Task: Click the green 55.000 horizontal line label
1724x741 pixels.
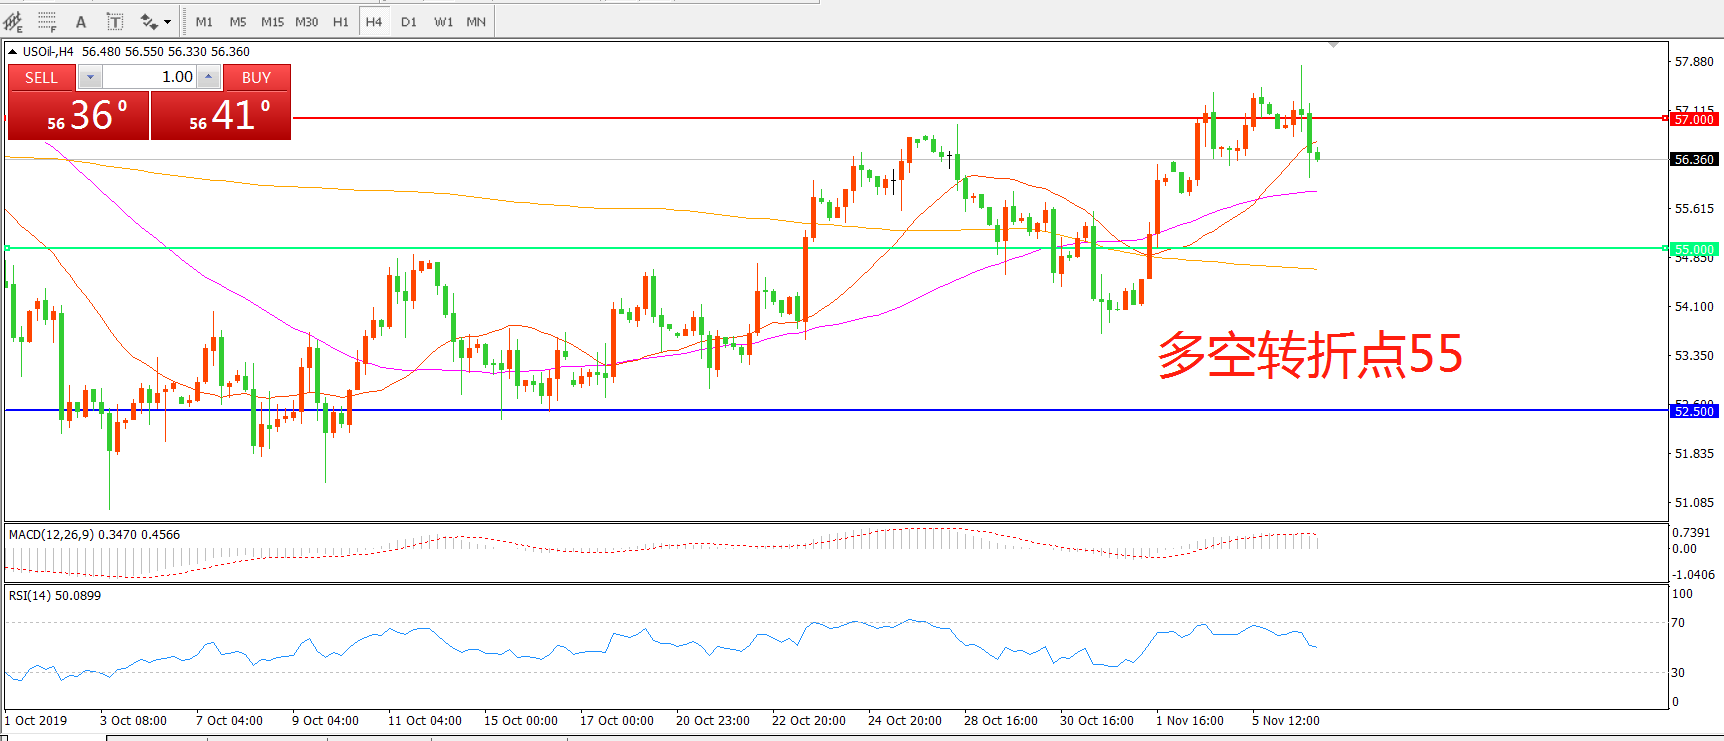Action: pos(1694,249)
